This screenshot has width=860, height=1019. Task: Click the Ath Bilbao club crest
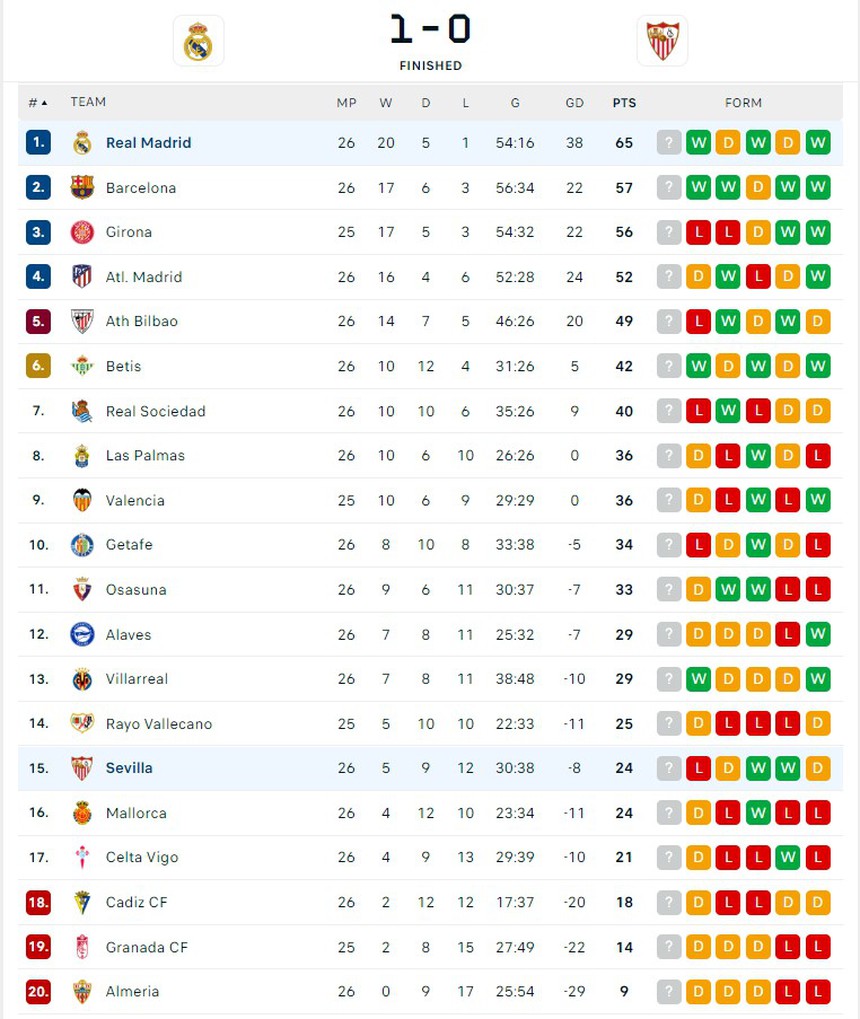[x=82, y=321]
